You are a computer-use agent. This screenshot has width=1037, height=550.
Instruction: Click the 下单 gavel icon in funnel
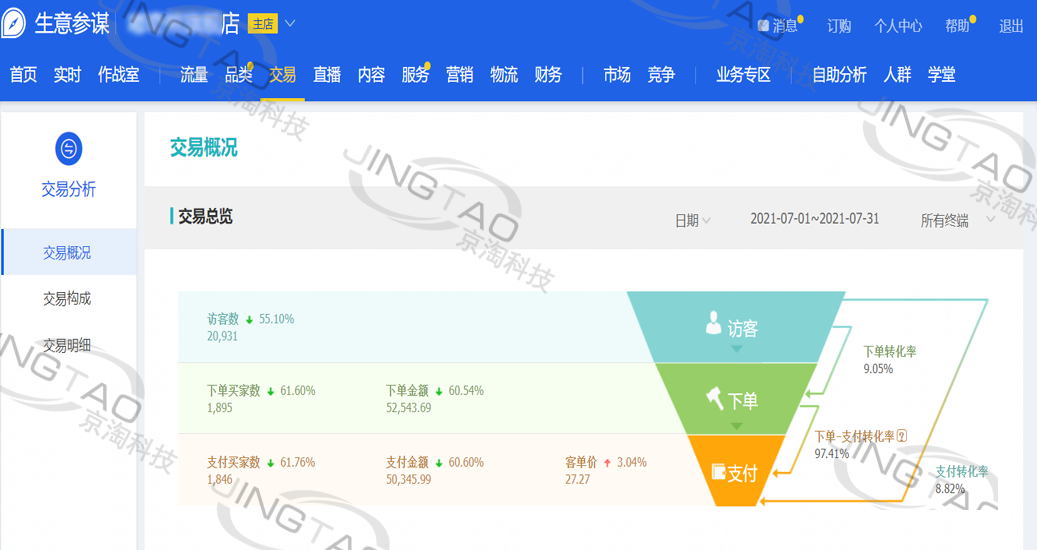pos(714,399)
